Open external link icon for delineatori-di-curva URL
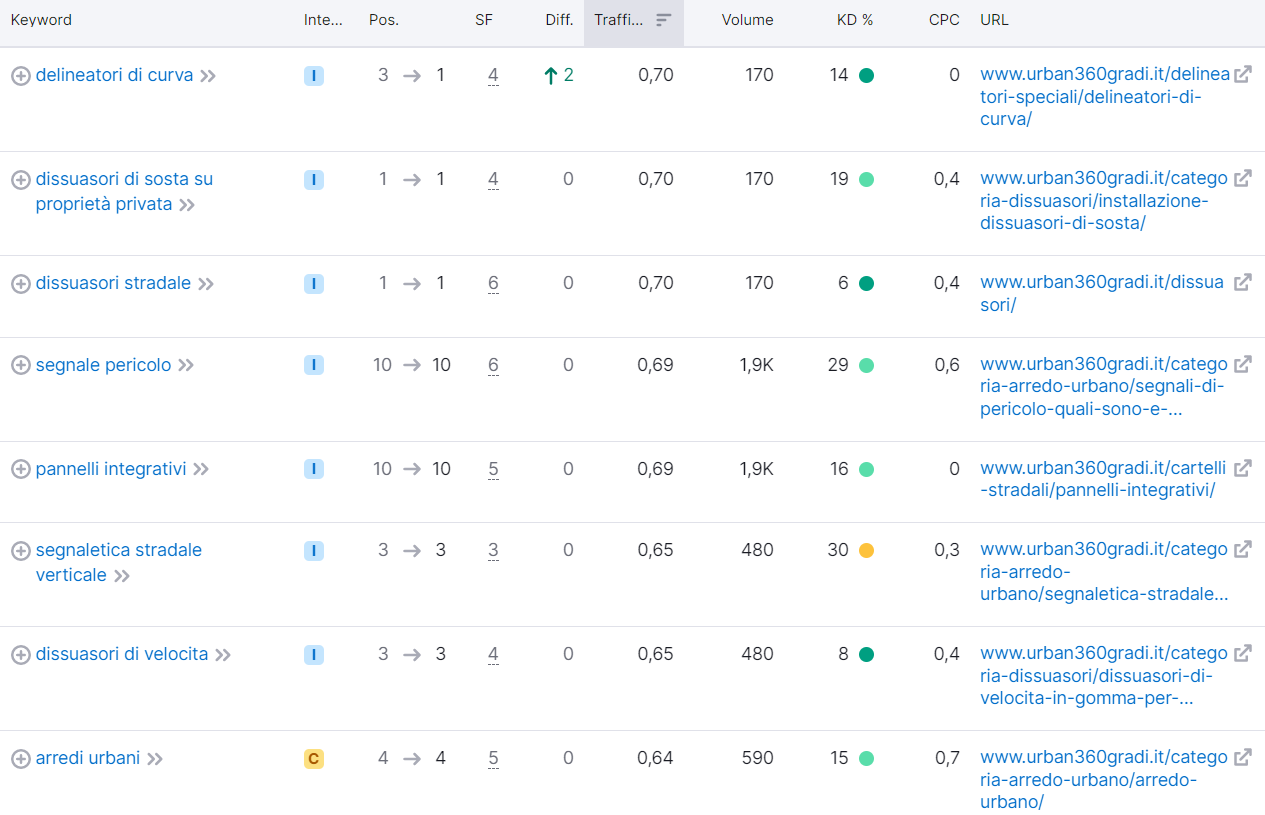This screenshot has width=1265, height=815. pos(1243,74)
